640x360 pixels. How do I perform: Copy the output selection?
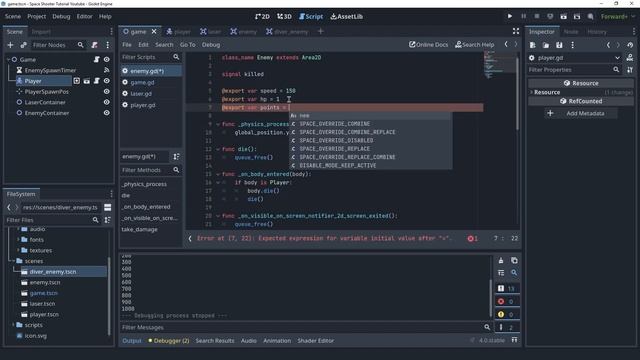tap(514, 260)
